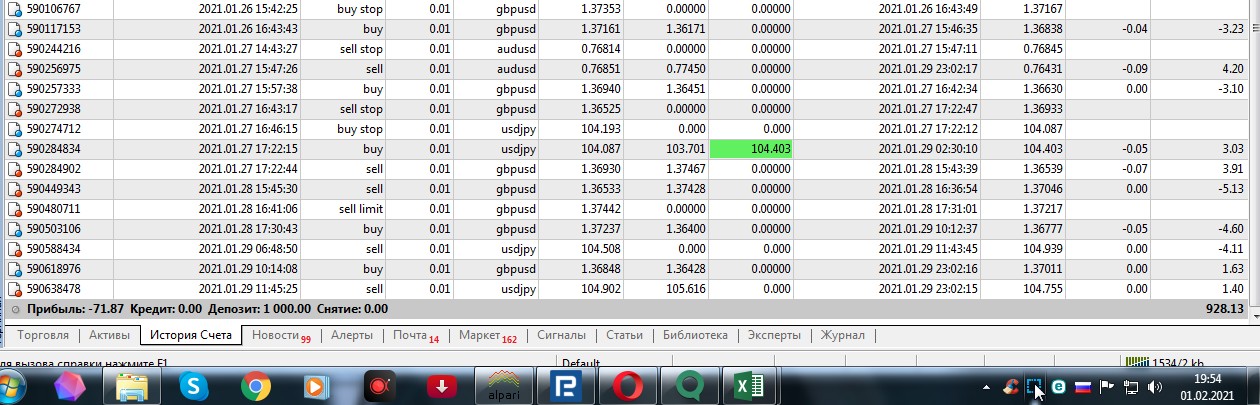This screenshot has height=405, width=1260.
Task: Open Windows Explorer folder in taskbar
Action: pyautogui.click(x=132, y=386)
